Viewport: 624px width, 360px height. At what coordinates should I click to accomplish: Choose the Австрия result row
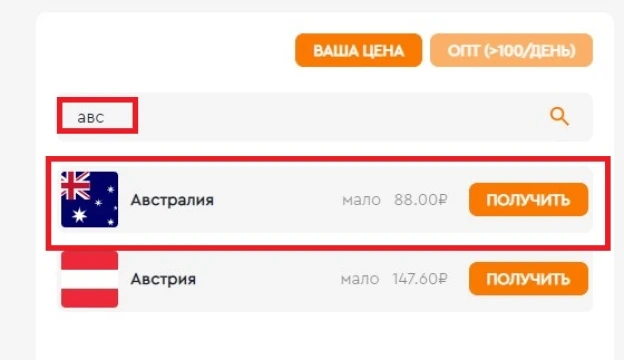coord(325,279)
